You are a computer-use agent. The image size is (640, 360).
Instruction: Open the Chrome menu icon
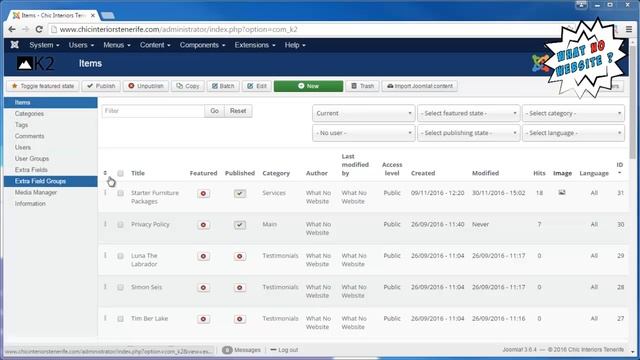[x=629, y=29]
